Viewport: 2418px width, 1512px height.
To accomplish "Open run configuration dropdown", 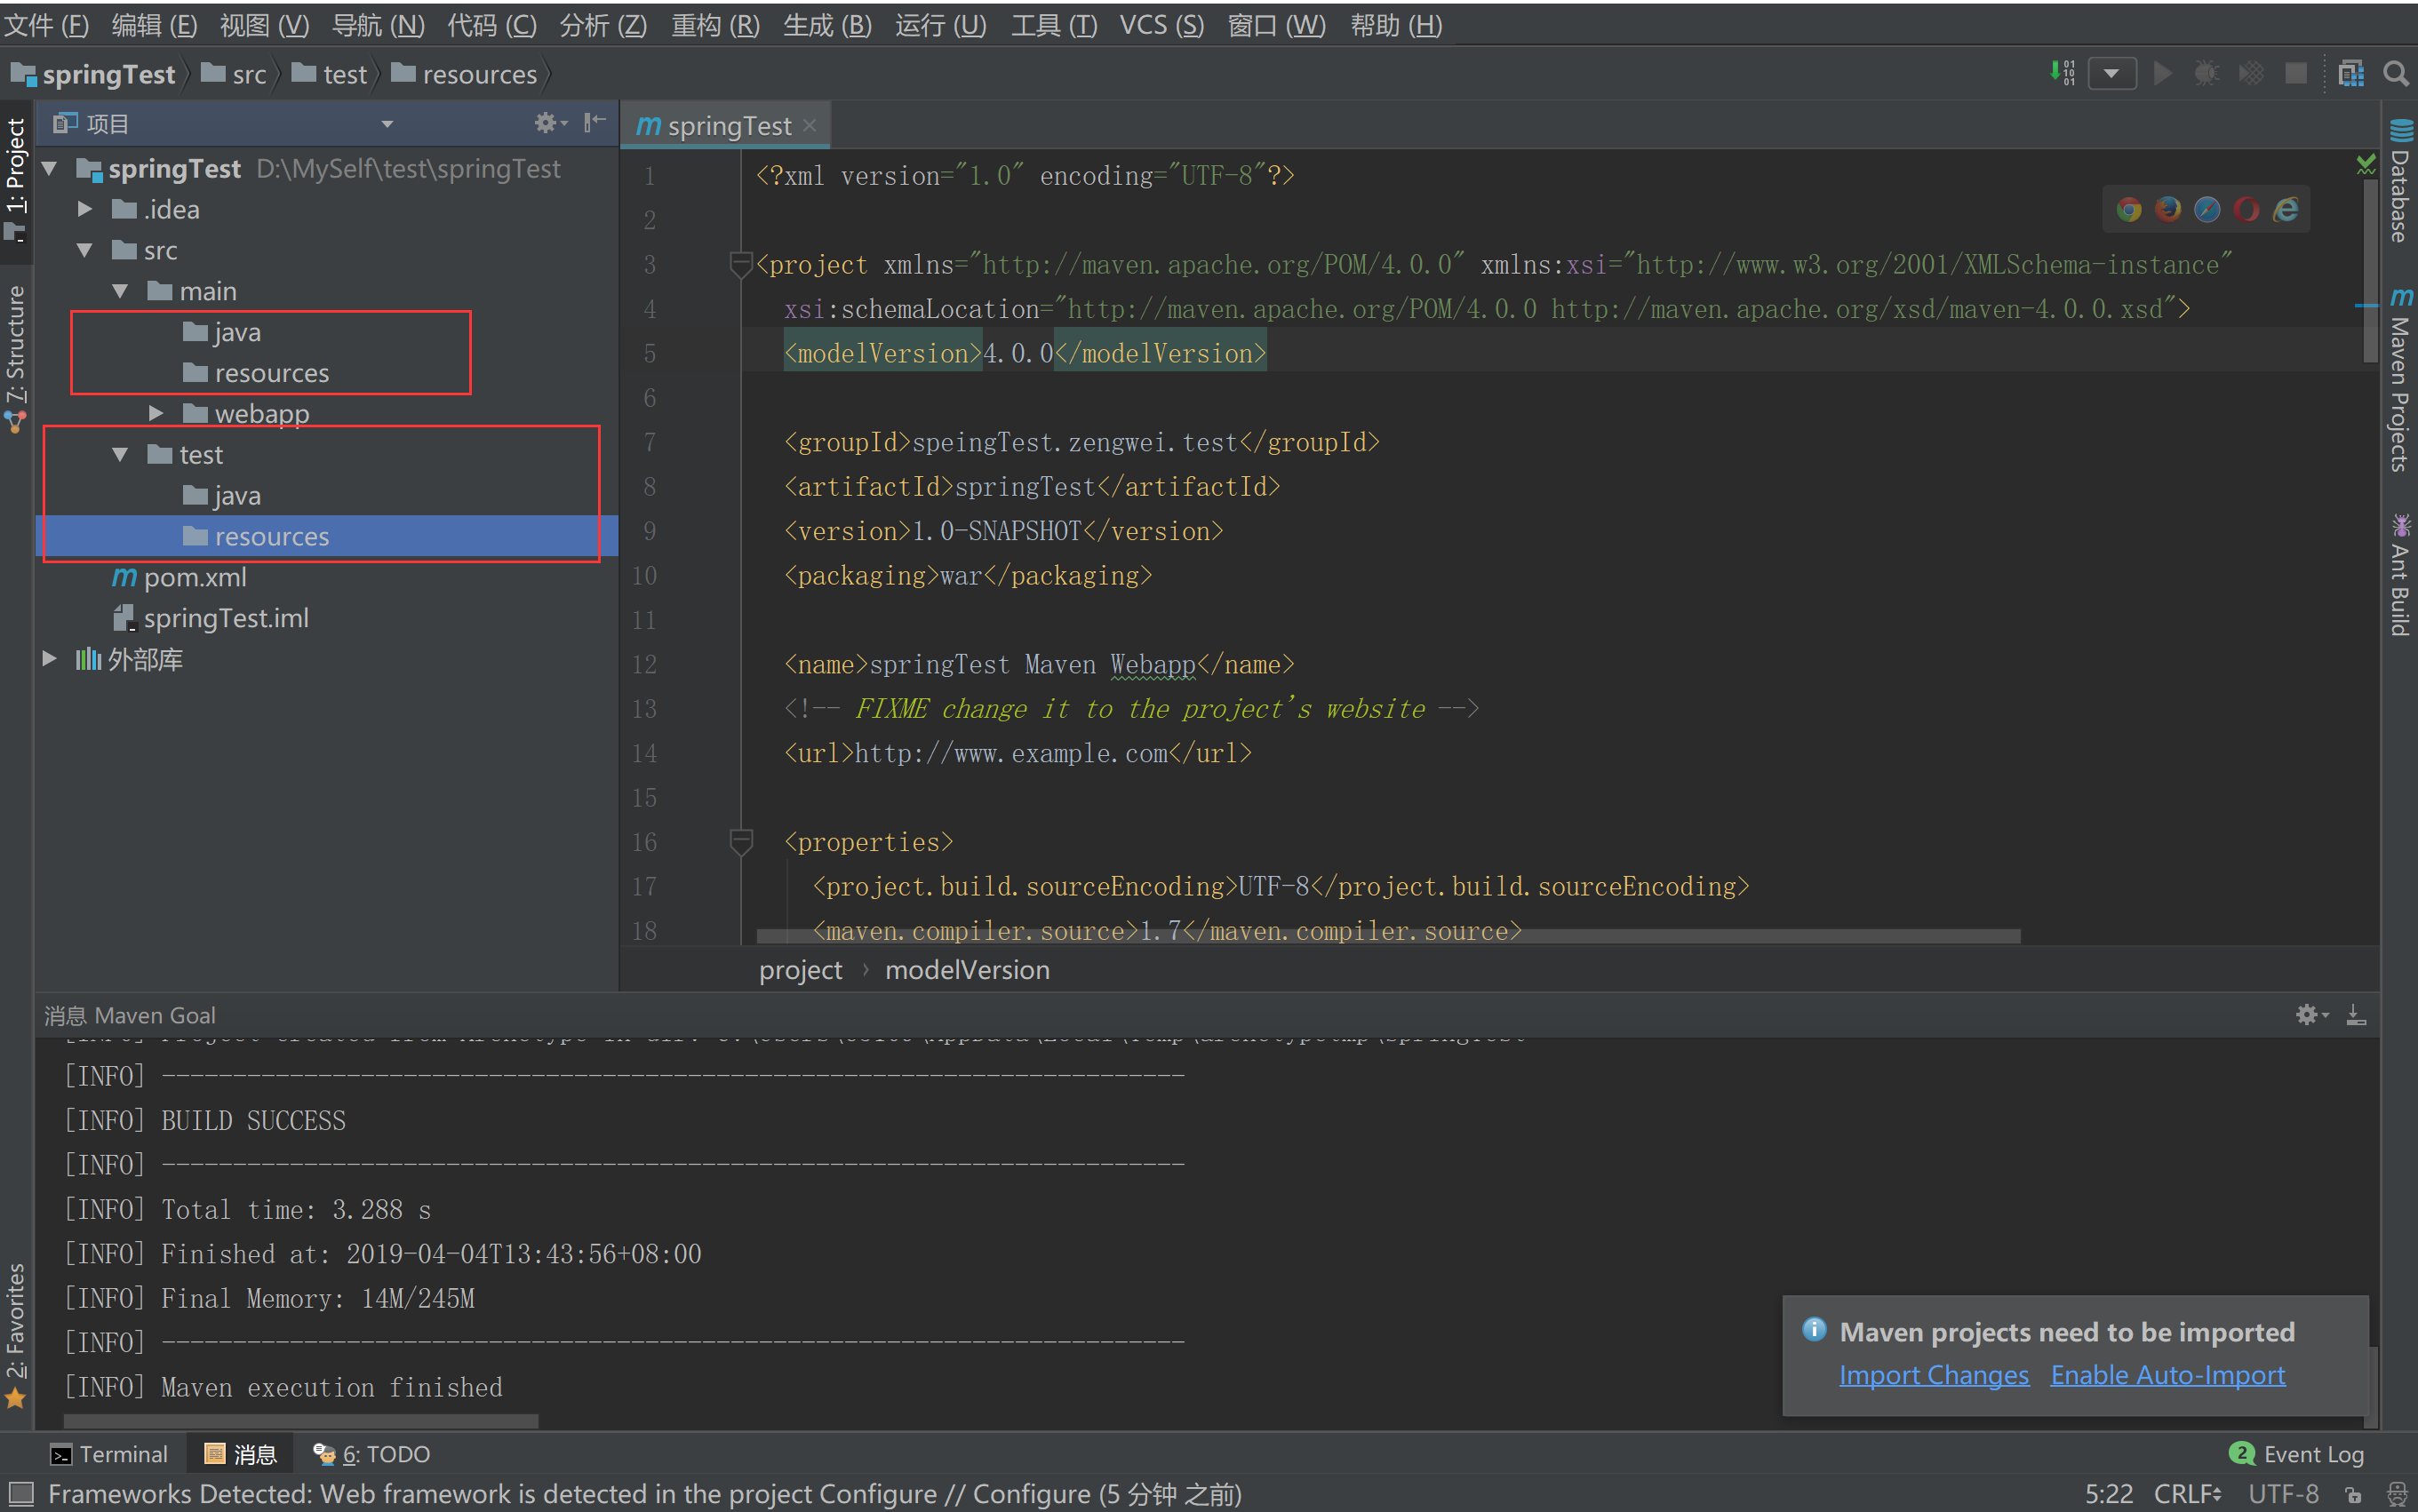I will click(x=2111, y=74).
